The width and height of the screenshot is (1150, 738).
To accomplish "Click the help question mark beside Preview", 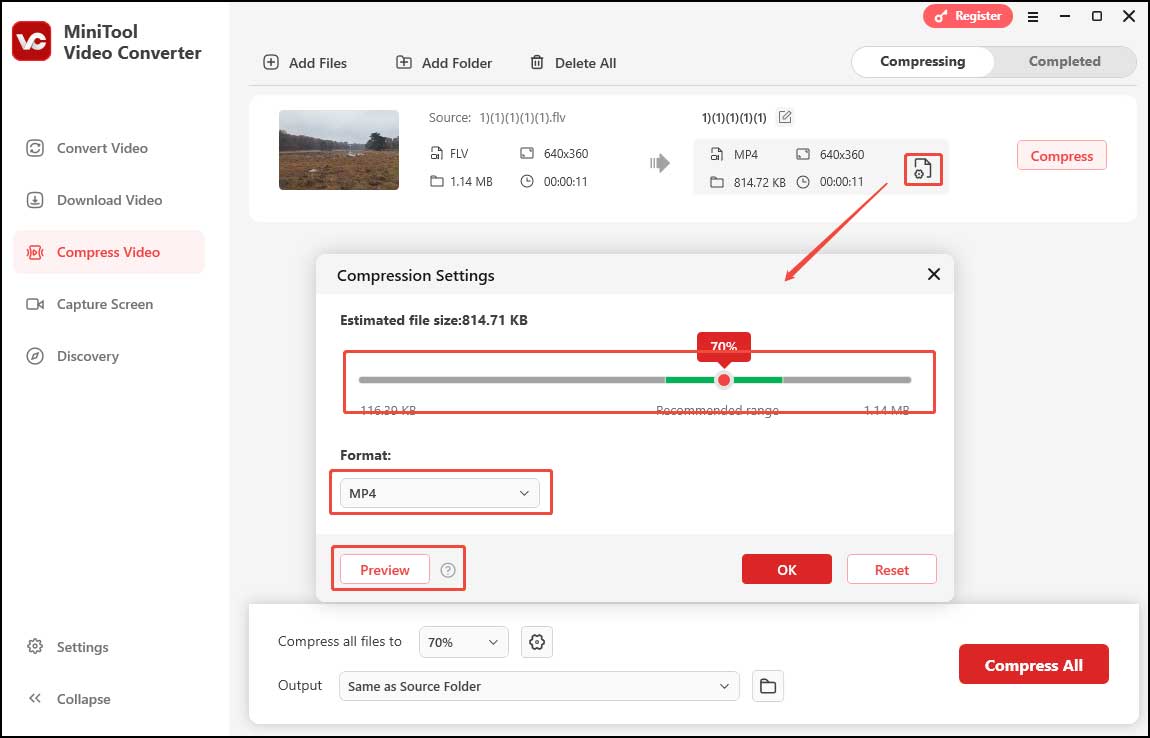I will click(x=448, y=570).
